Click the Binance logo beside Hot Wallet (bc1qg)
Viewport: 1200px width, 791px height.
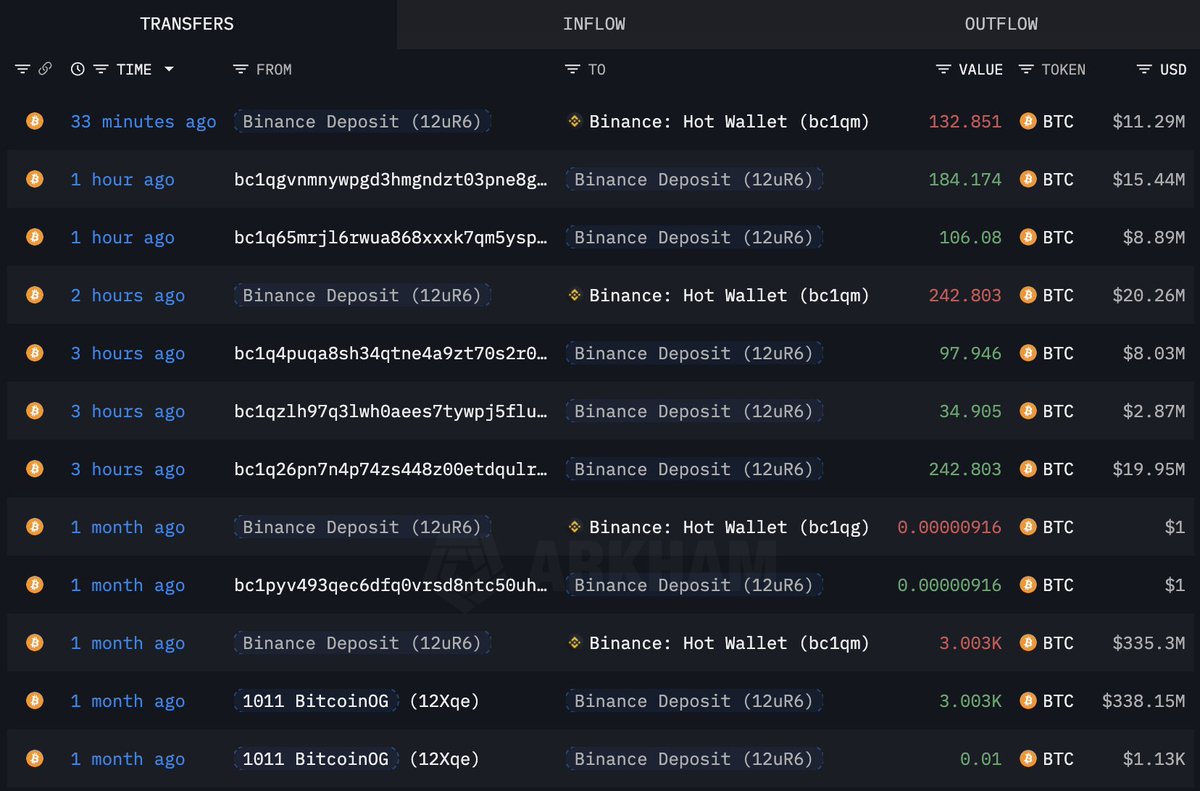coord(575,527)
